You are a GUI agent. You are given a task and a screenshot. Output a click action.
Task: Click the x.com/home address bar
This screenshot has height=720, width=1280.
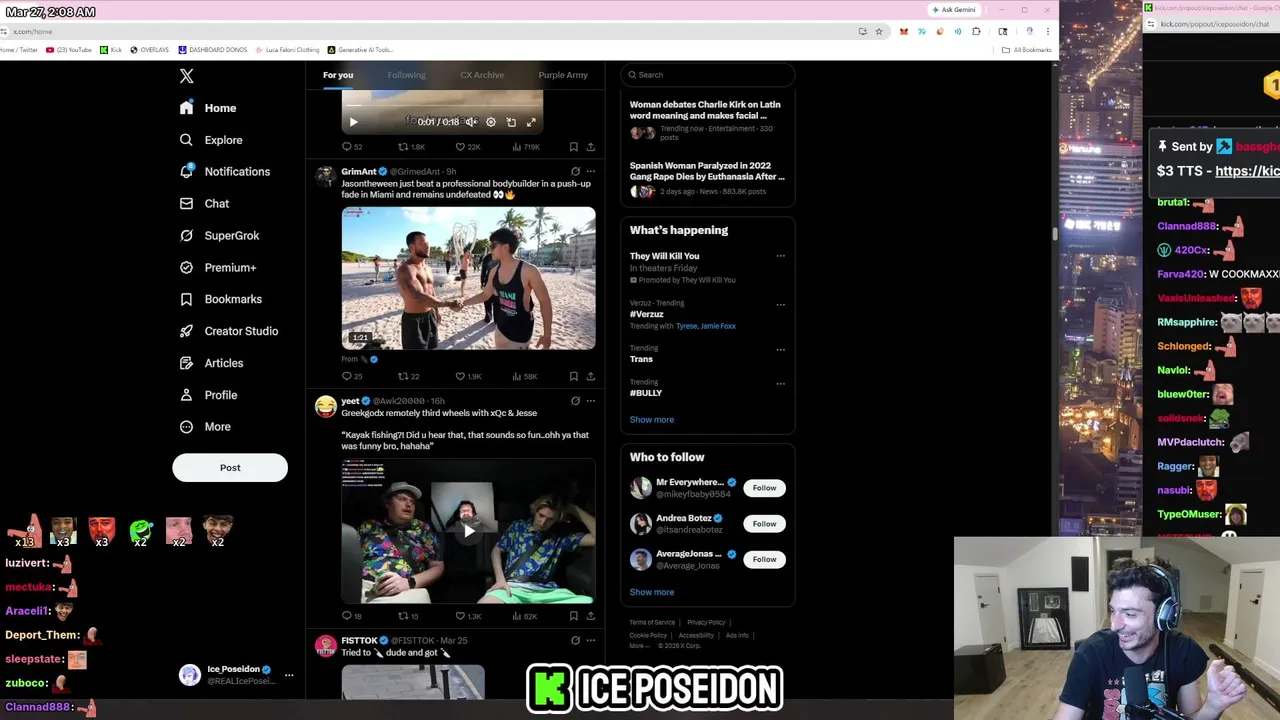(430, 32)
